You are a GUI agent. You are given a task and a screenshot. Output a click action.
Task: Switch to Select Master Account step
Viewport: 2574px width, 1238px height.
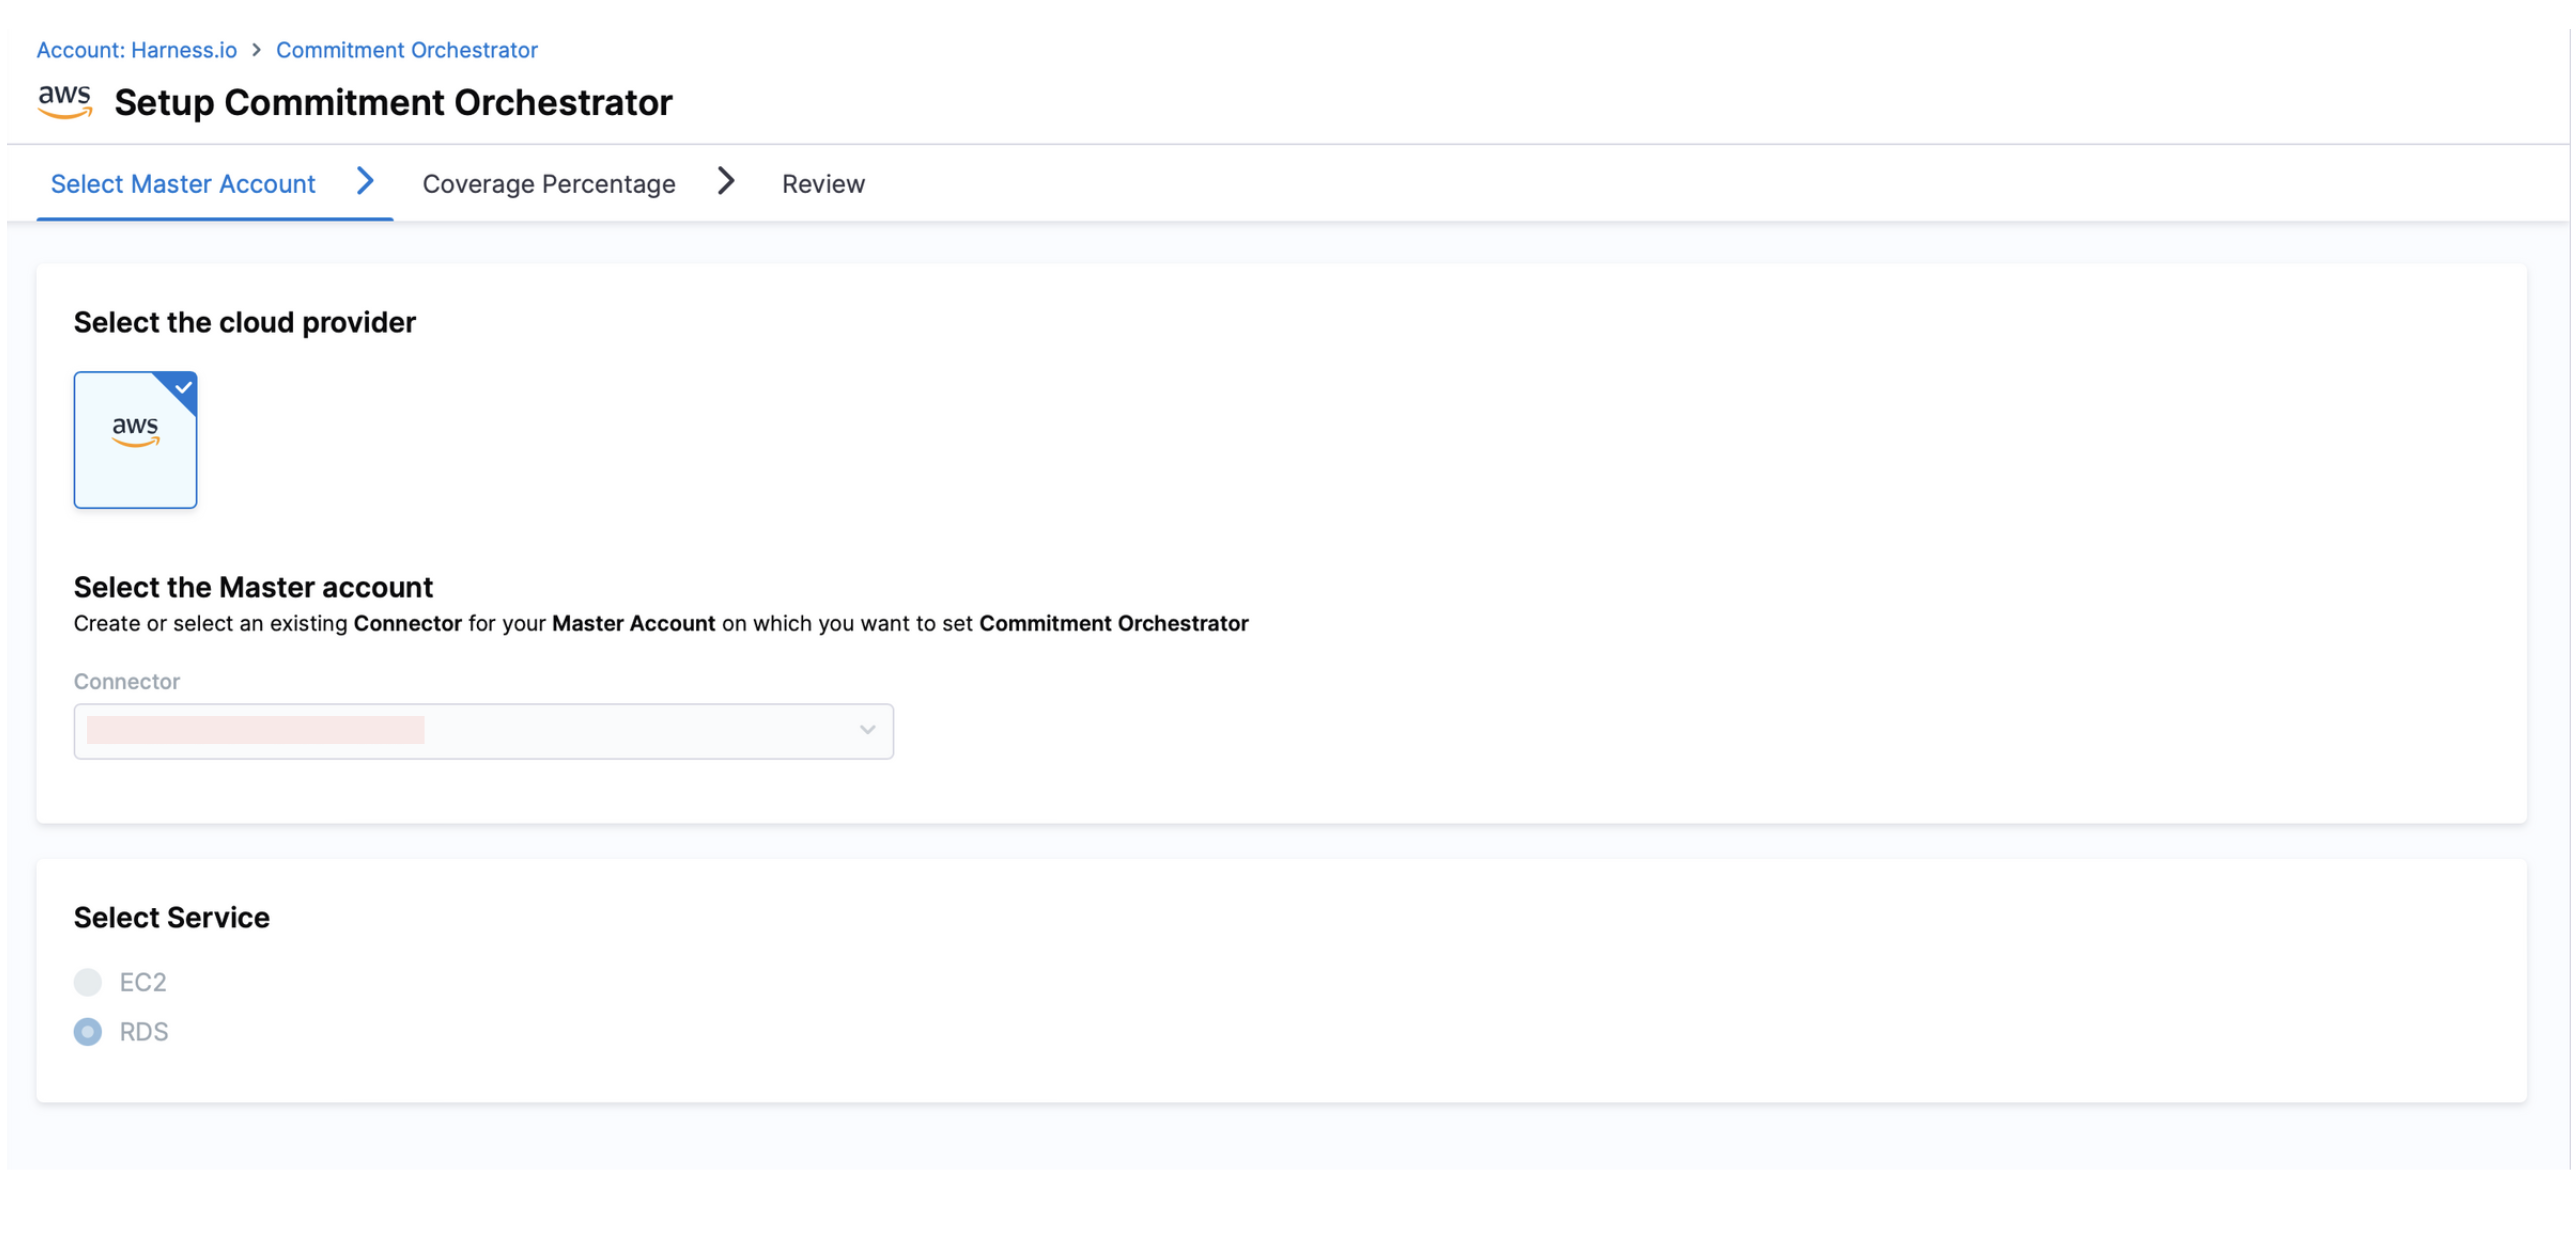pyautogui.click(x=183, y=184)
